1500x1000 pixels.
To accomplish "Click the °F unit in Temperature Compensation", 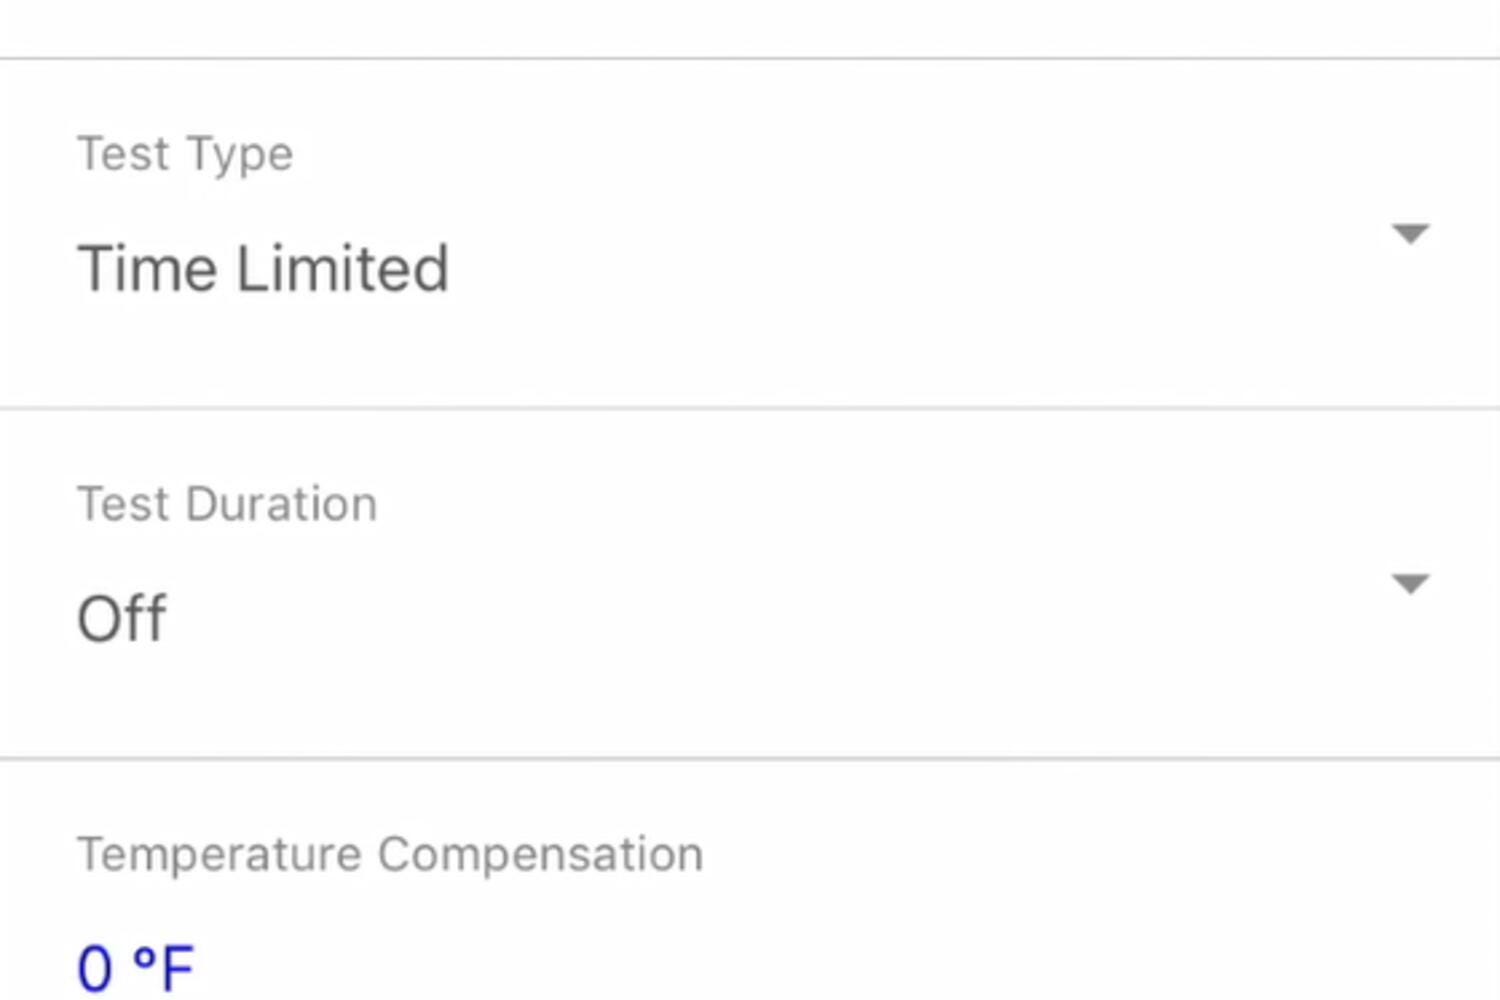I will click(x=163, y=967).
